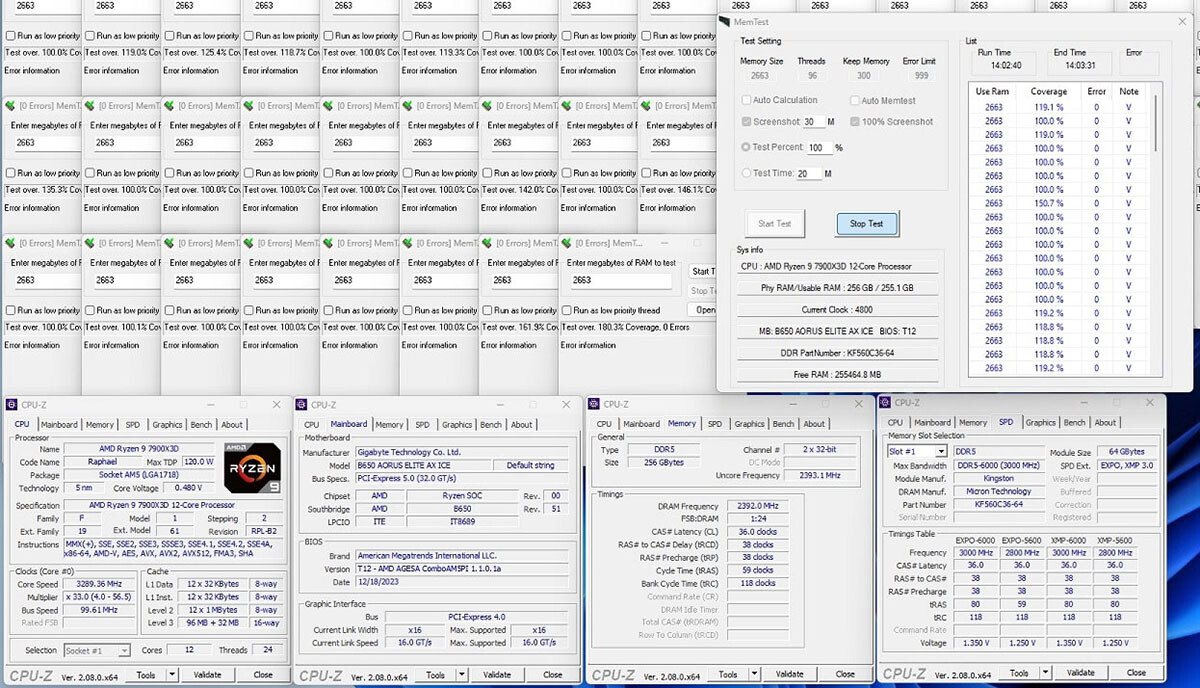Click the Stop Test button in MemTest helper
The width and height of the screenshot is (1200, 688).
coord(867,224)
